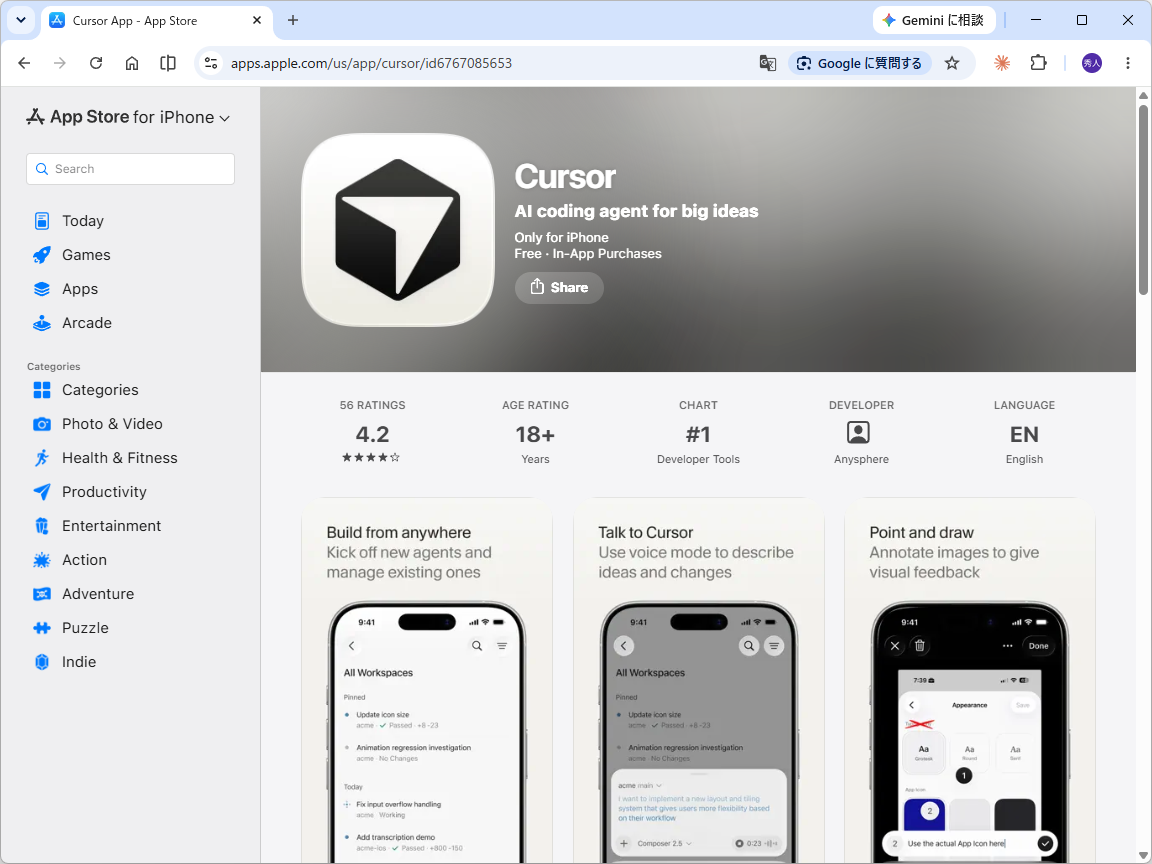1152x864 pixels.
Task: Click the page vertical scrollbar
Action: coord(1143,198)
